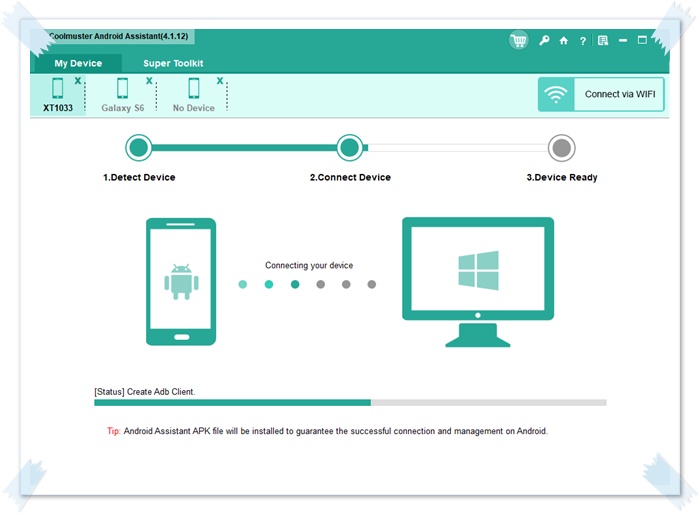The height and width of the screenshot is (514, 699).
Task: Click the WiFi signal icon
Action: coord(556,94)
